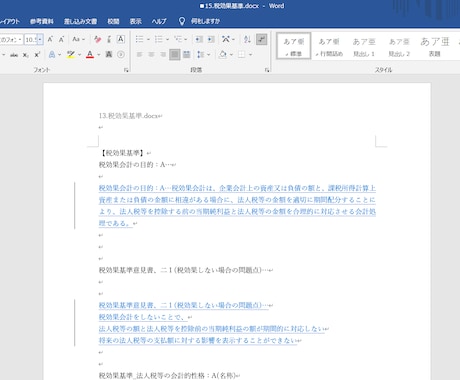Image resolution: width=460 pixels, height=380 pixels.
Task: Click the enclosed character border A icon
Action: pyautogui.click(x=121, y=39)
